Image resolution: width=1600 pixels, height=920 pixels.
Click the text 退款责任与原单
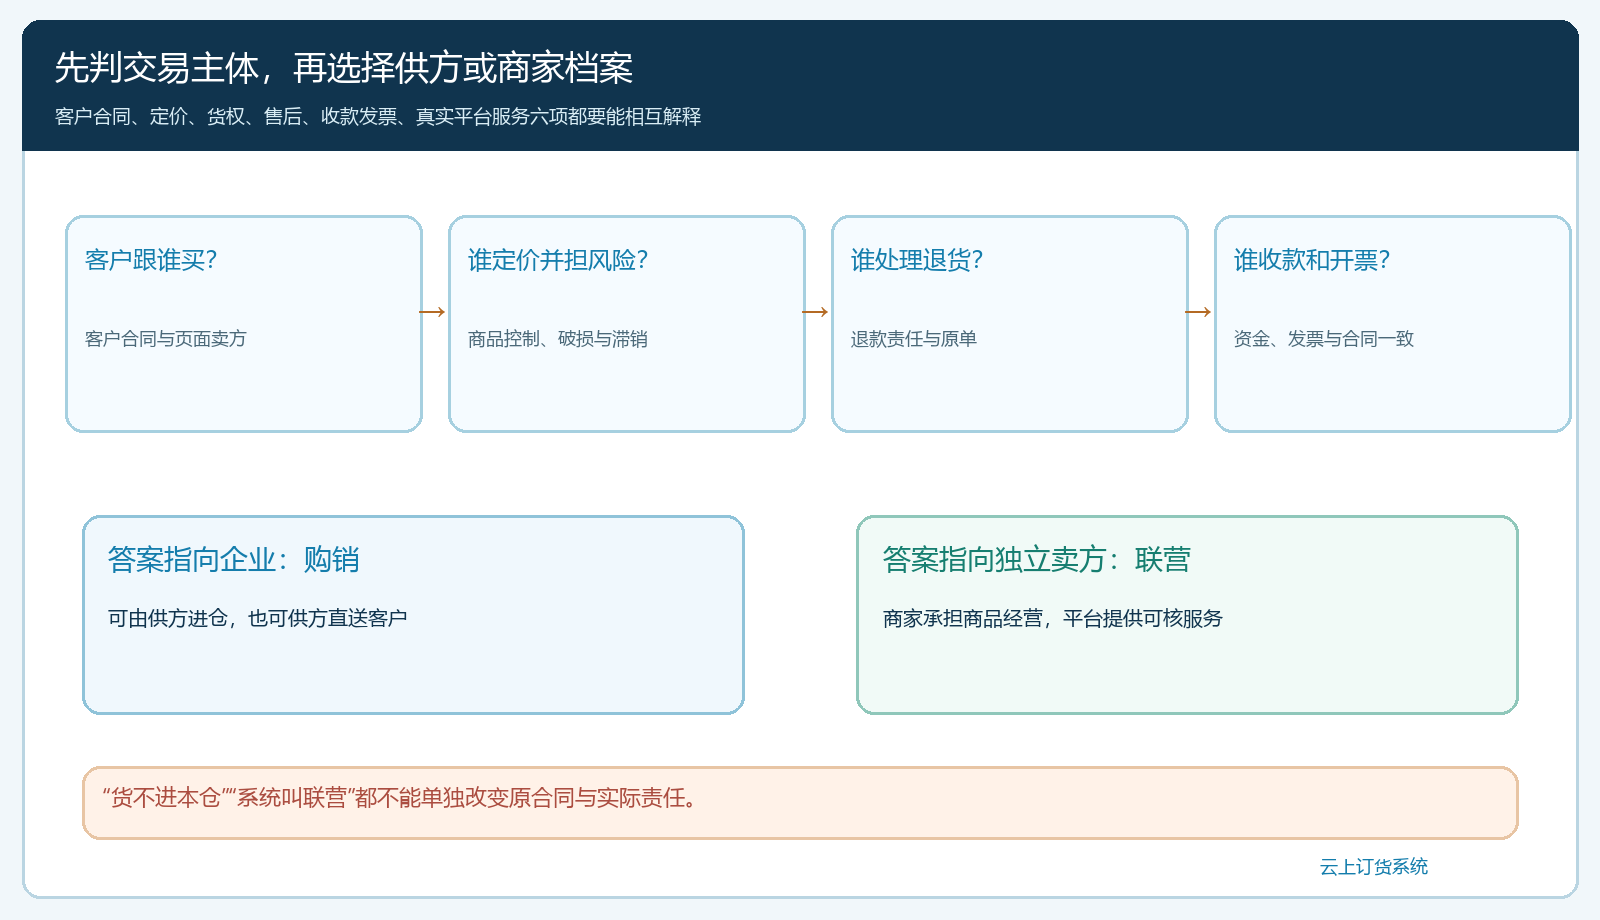click(914, 339)
